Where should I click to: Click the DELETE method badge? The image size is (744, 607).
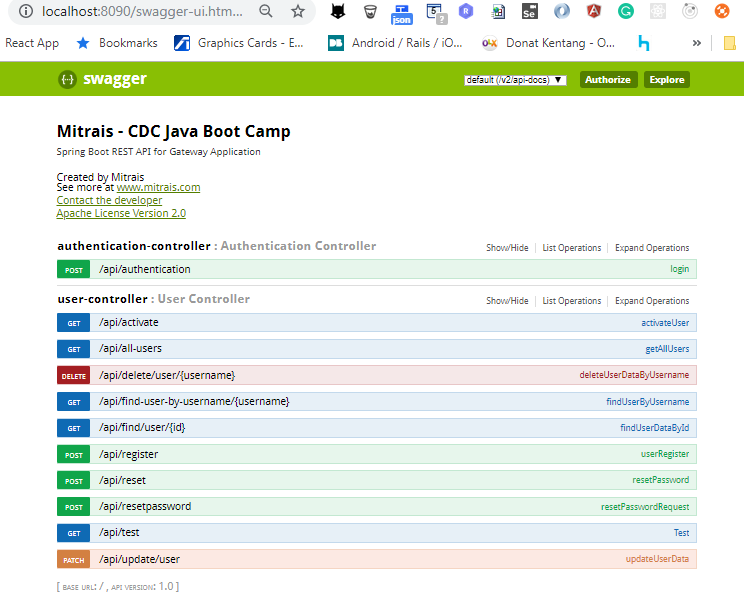[74, 375]
